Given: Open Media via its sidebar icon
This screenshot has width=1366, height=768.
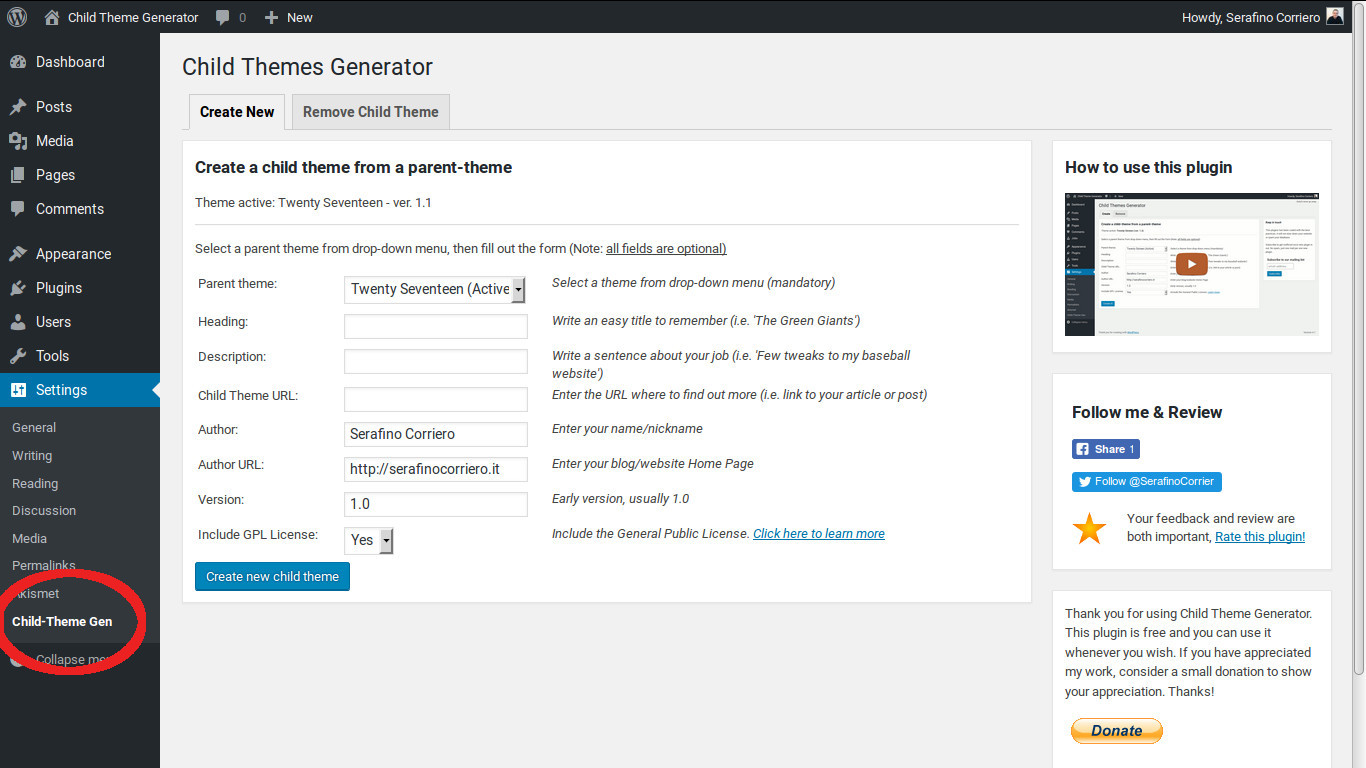Looking at the screenshot, I should point(18,141).
